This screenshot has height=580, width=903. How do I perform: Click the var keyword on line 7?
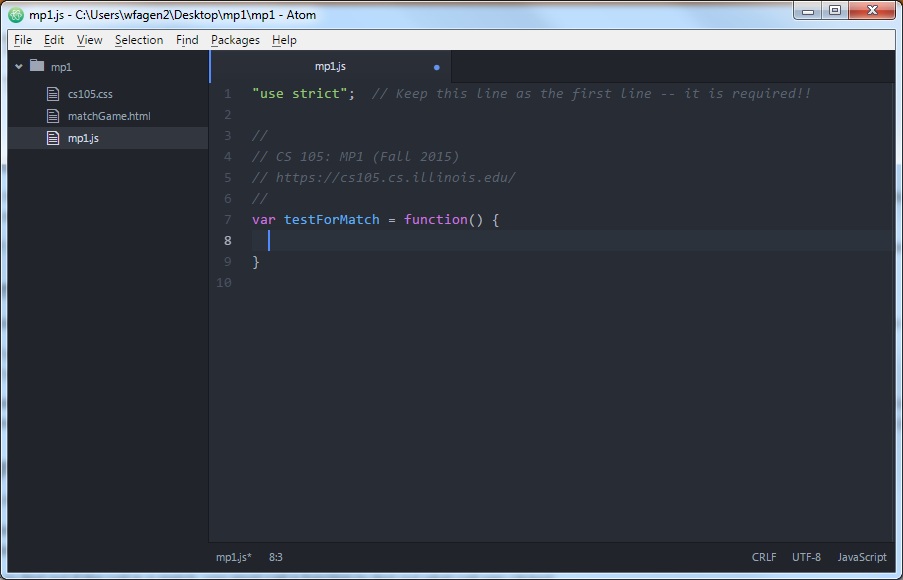coord(264,219)
